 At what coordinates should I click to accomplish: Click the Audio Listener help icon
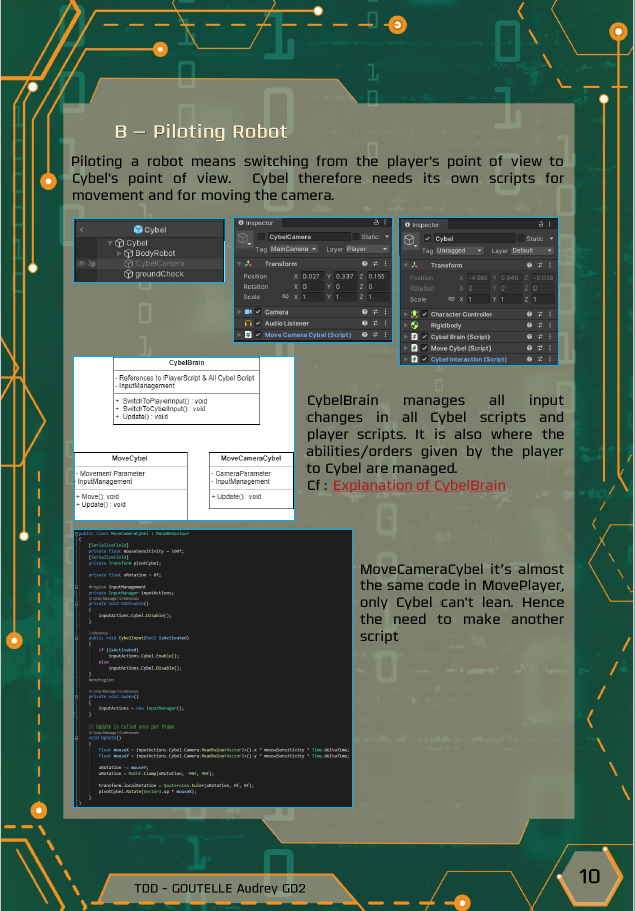click(364, 323)
